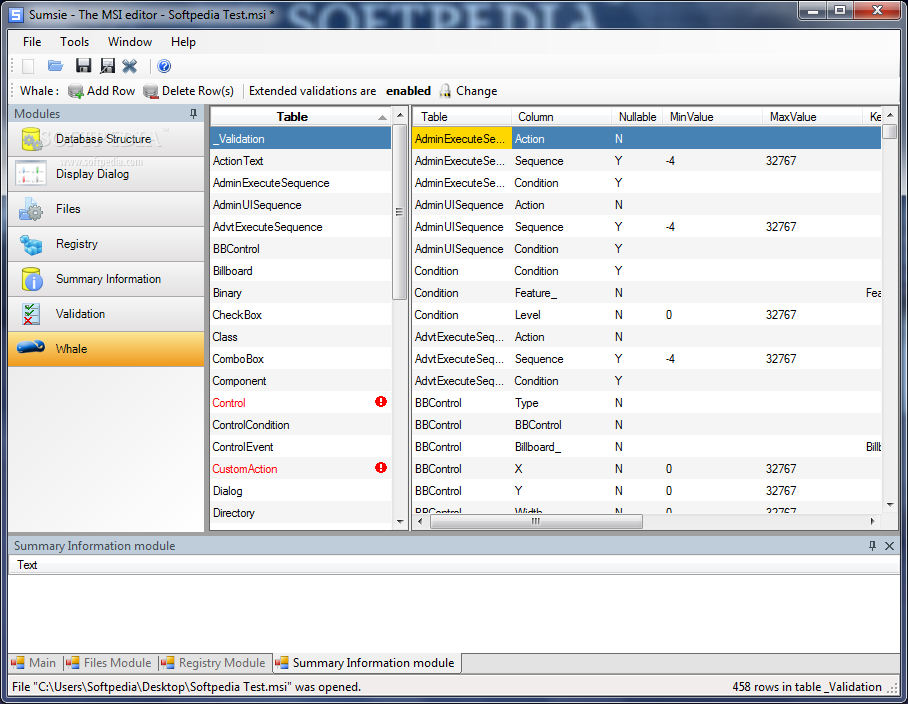Click the MaxValue column header
The height and width of the screenshot is (704, 908).
tap(812, 117)
